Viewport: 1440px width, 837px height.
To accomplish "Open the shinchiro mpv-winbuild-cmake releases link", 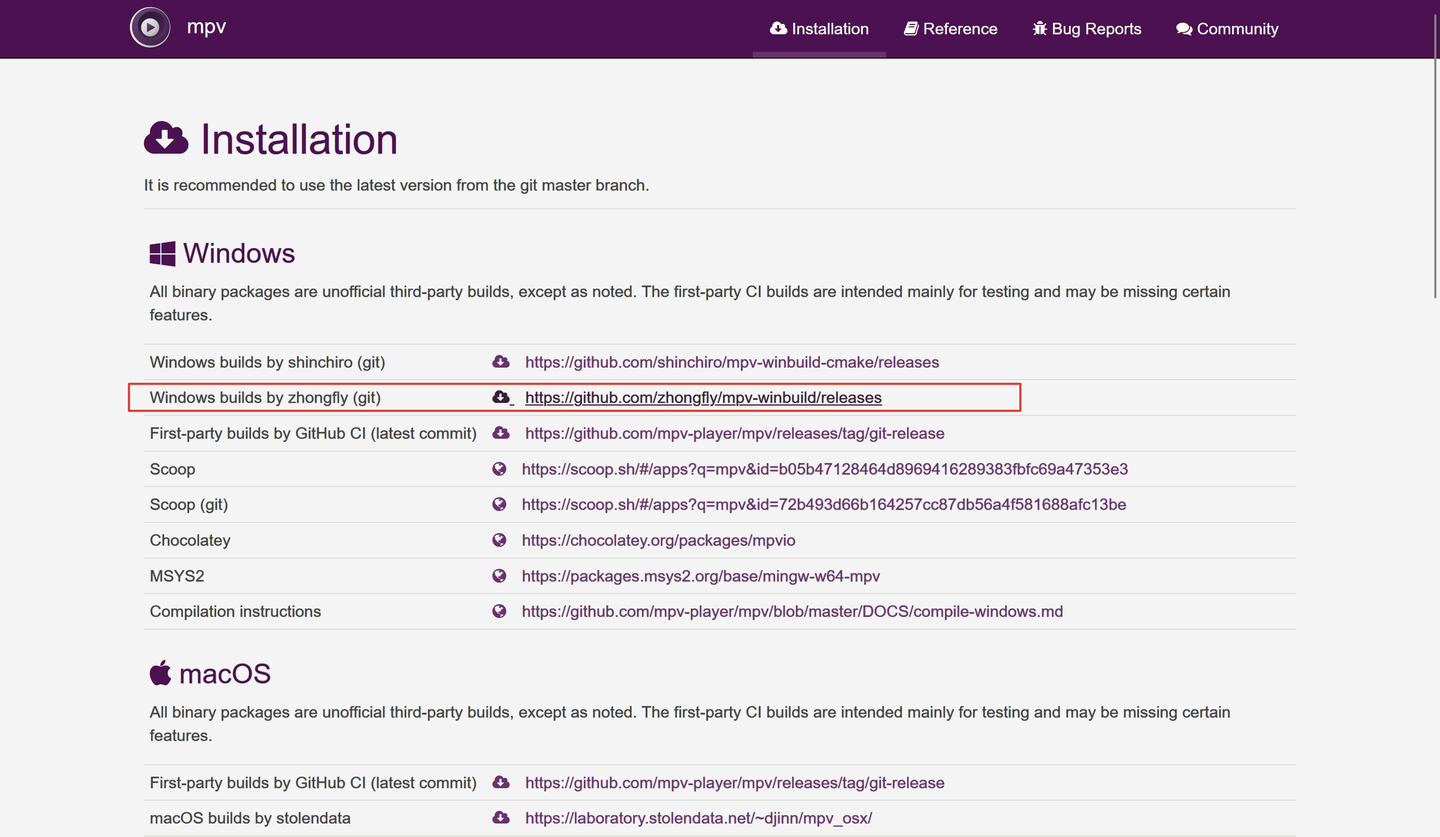I will coord(732,362).
